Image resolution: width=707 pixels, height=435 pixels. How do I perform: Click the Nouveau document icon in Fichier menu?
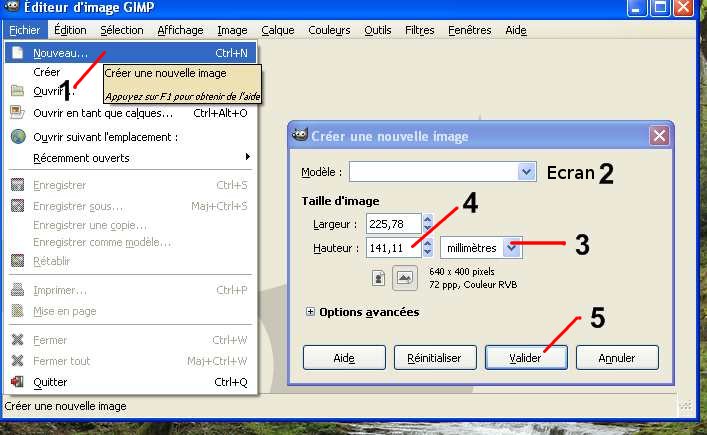pos(17,53)
